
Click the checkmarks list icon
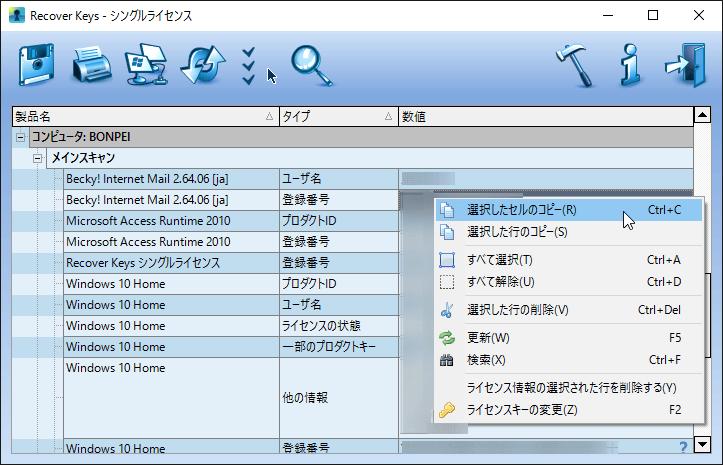coord(249,66)
